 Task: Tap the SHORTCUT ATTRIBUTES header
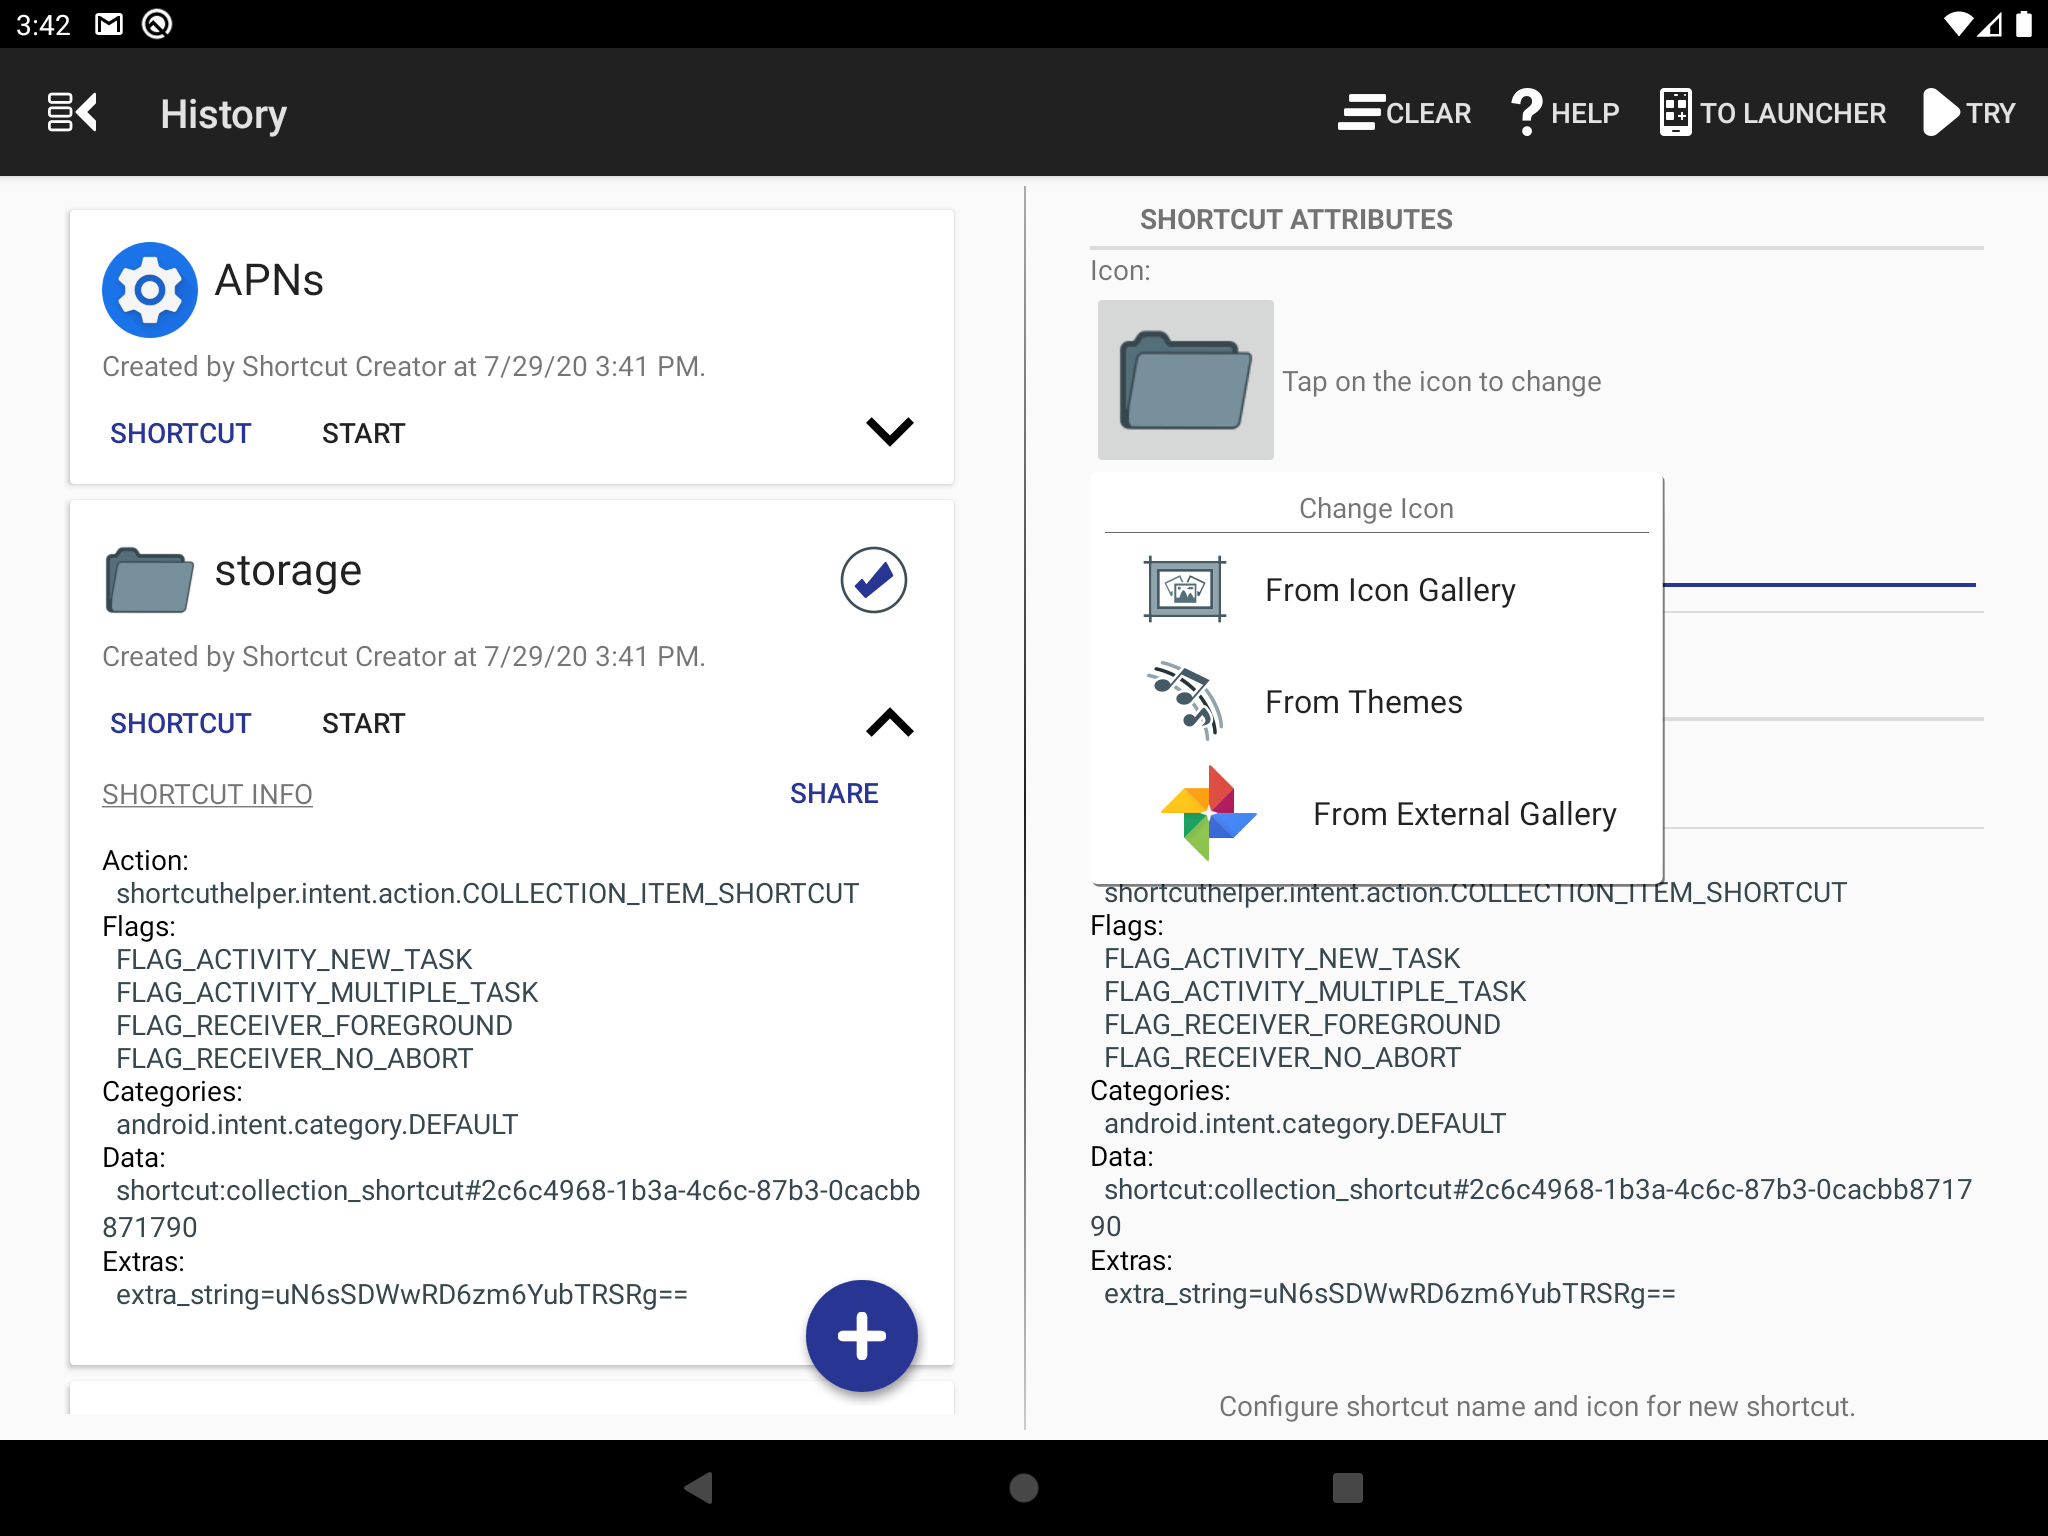pos(1296,219)
